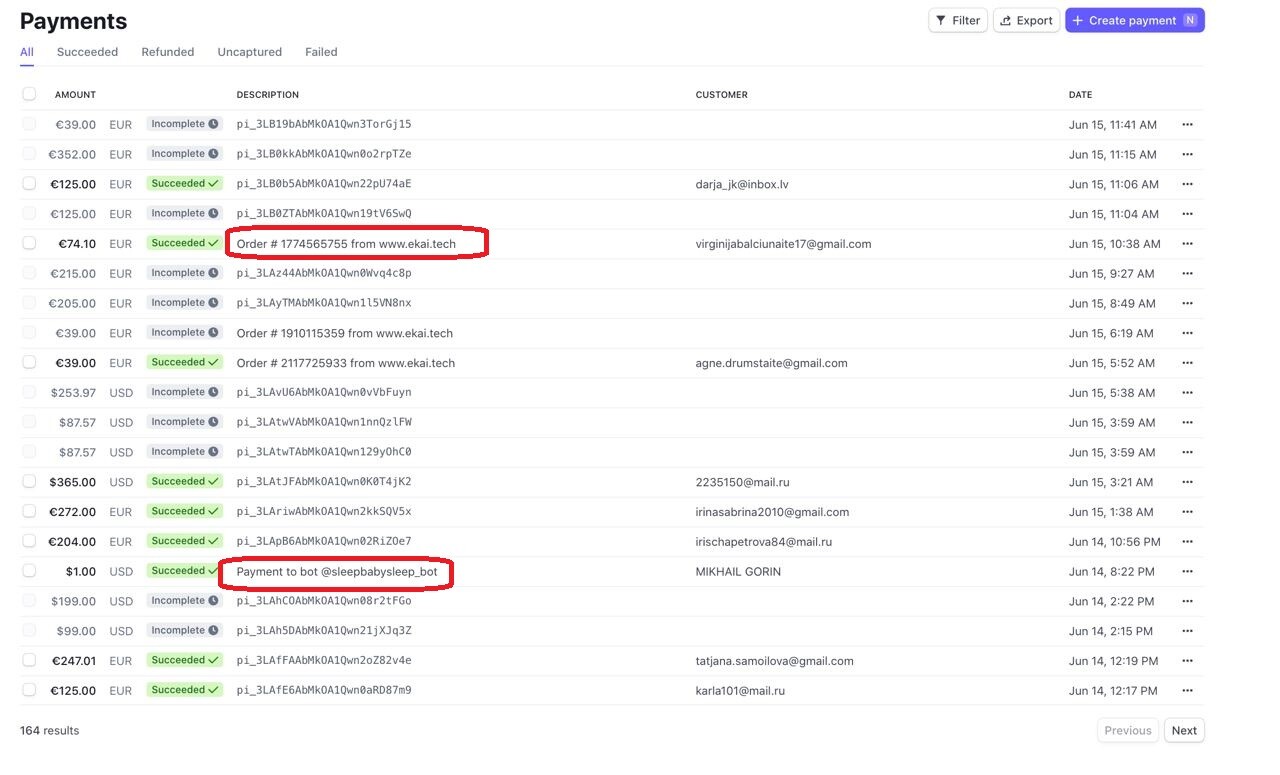This screenshot has height=775, width=1280.
Task: Open three-dot menu for darja_jk@inbox.lv payment
Action: pos(1187,184)
